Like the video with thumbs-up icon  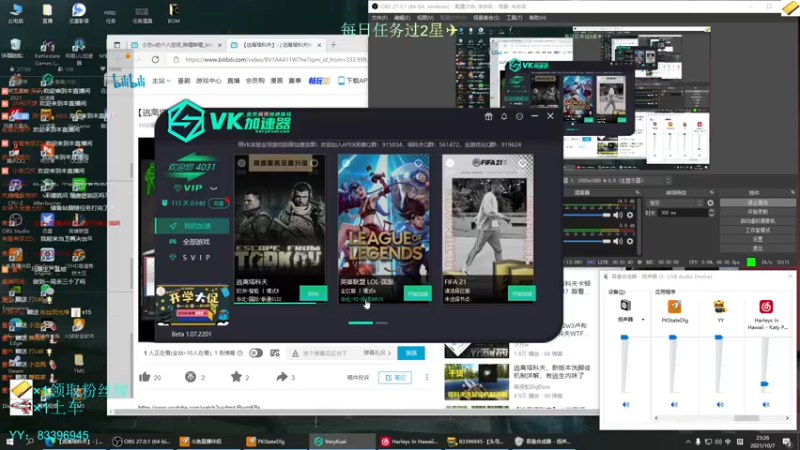145,377
